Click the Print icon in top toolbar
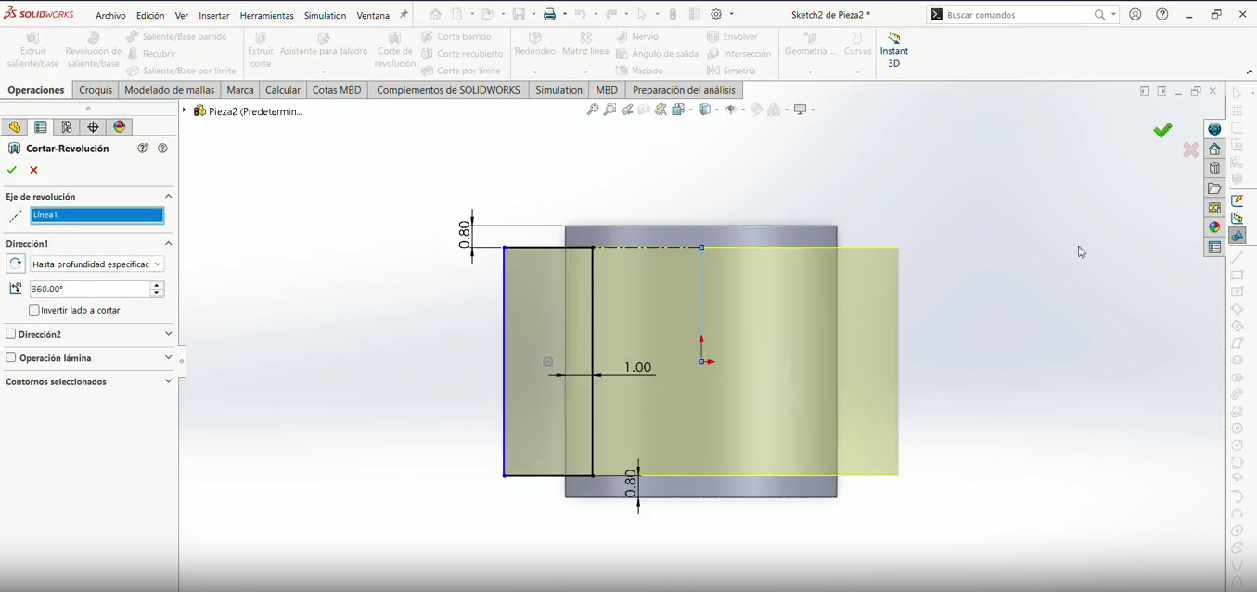Screen dimensions: 1257x592 pos(549,15)
